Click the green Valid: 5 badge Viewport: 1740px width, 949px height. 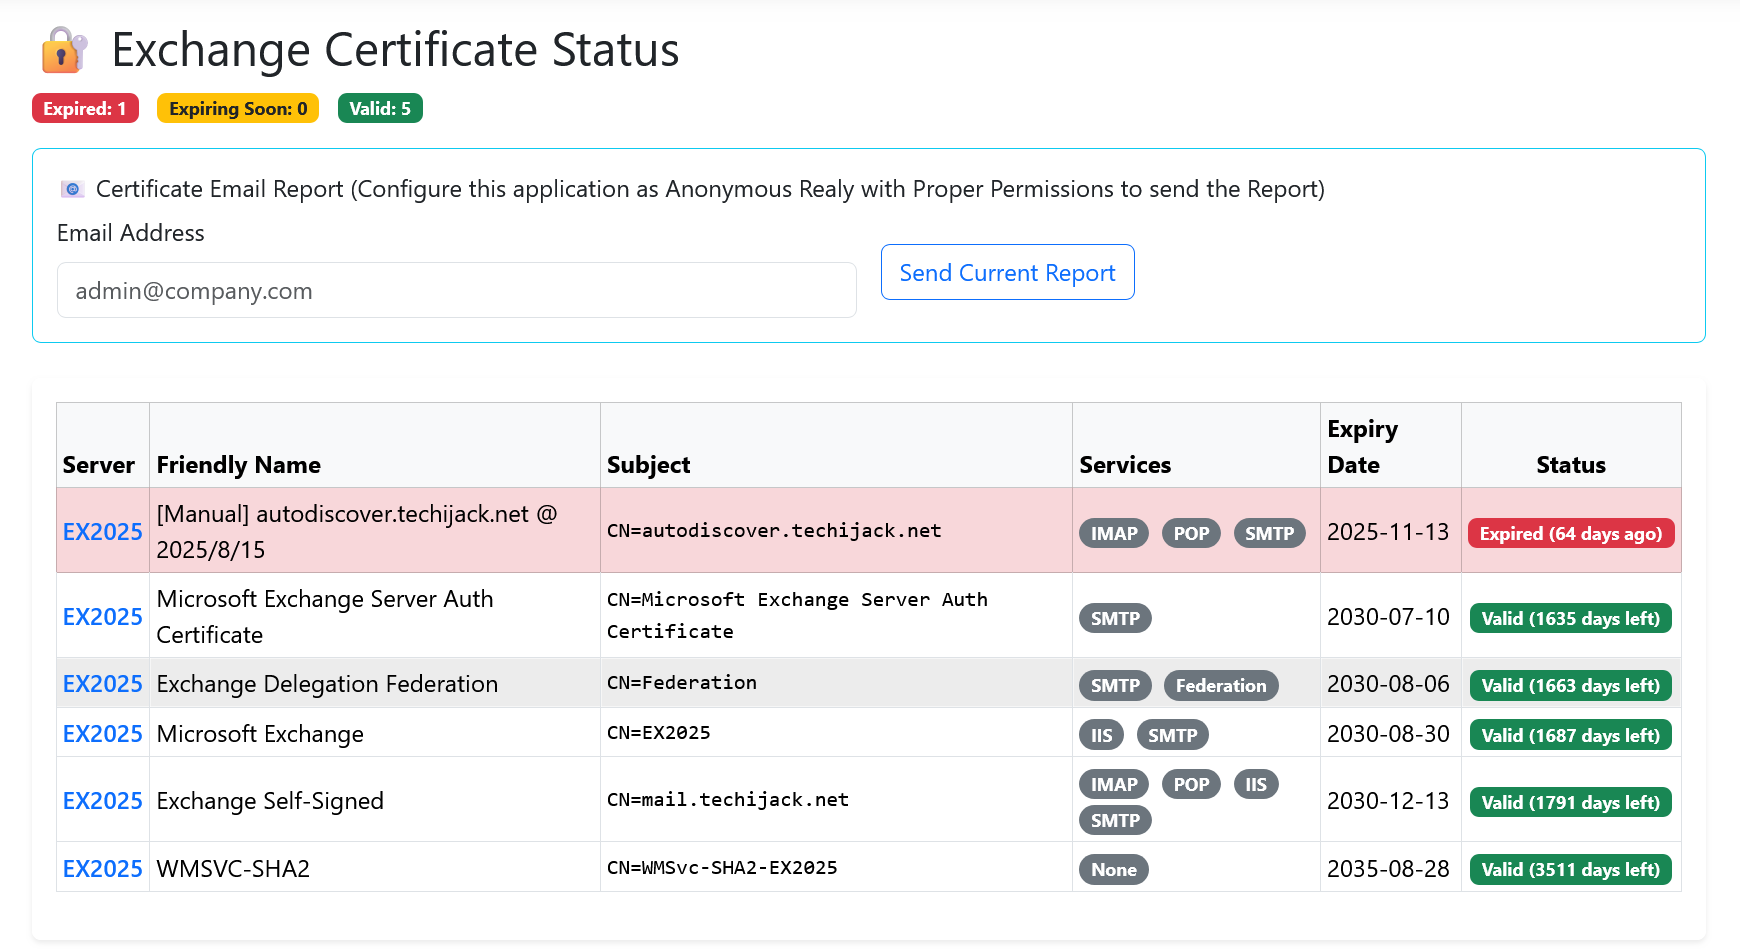point(380,109)
